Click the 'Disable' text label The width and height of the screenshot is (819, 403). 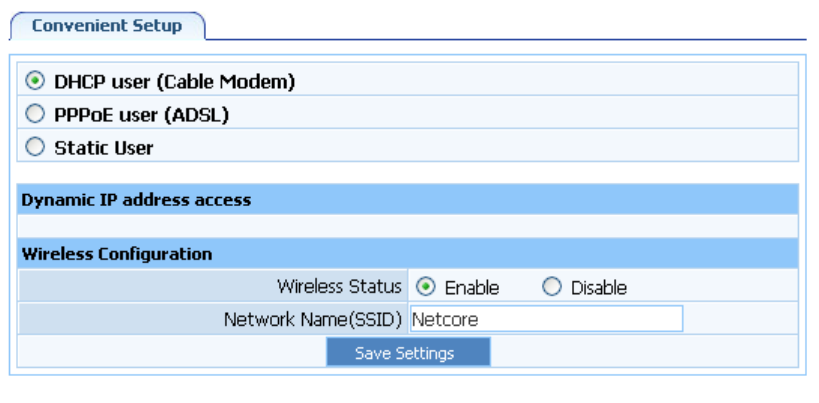(x=598, y=288)
